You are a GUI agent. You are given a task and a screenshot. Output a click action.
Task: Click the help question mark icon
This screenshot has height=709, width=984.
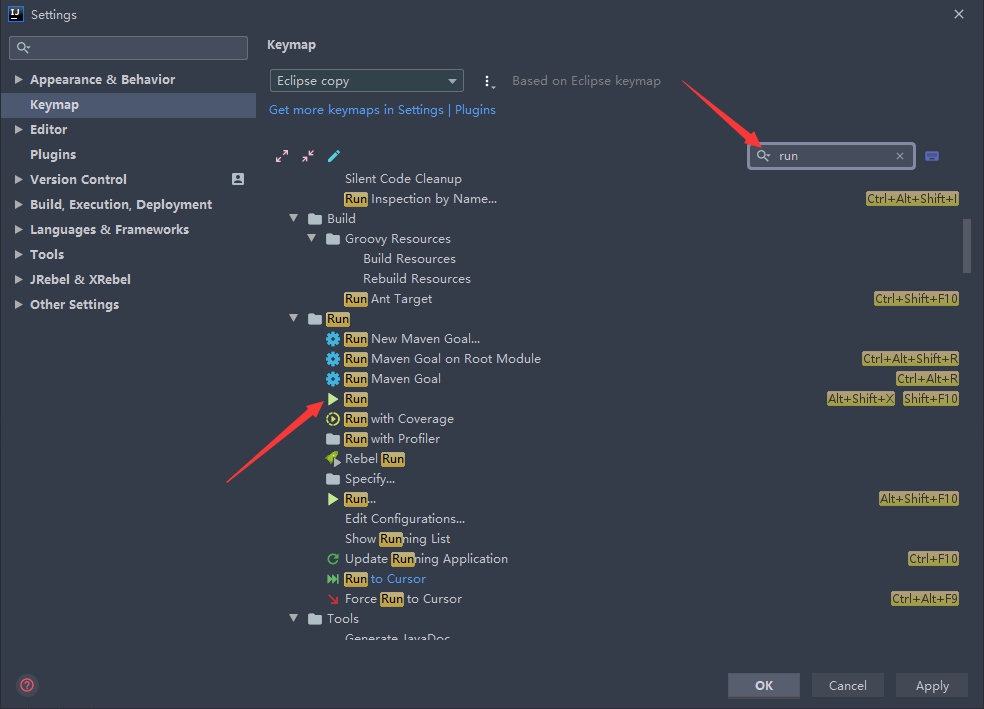pyautogui.click(x=27, y=685)
